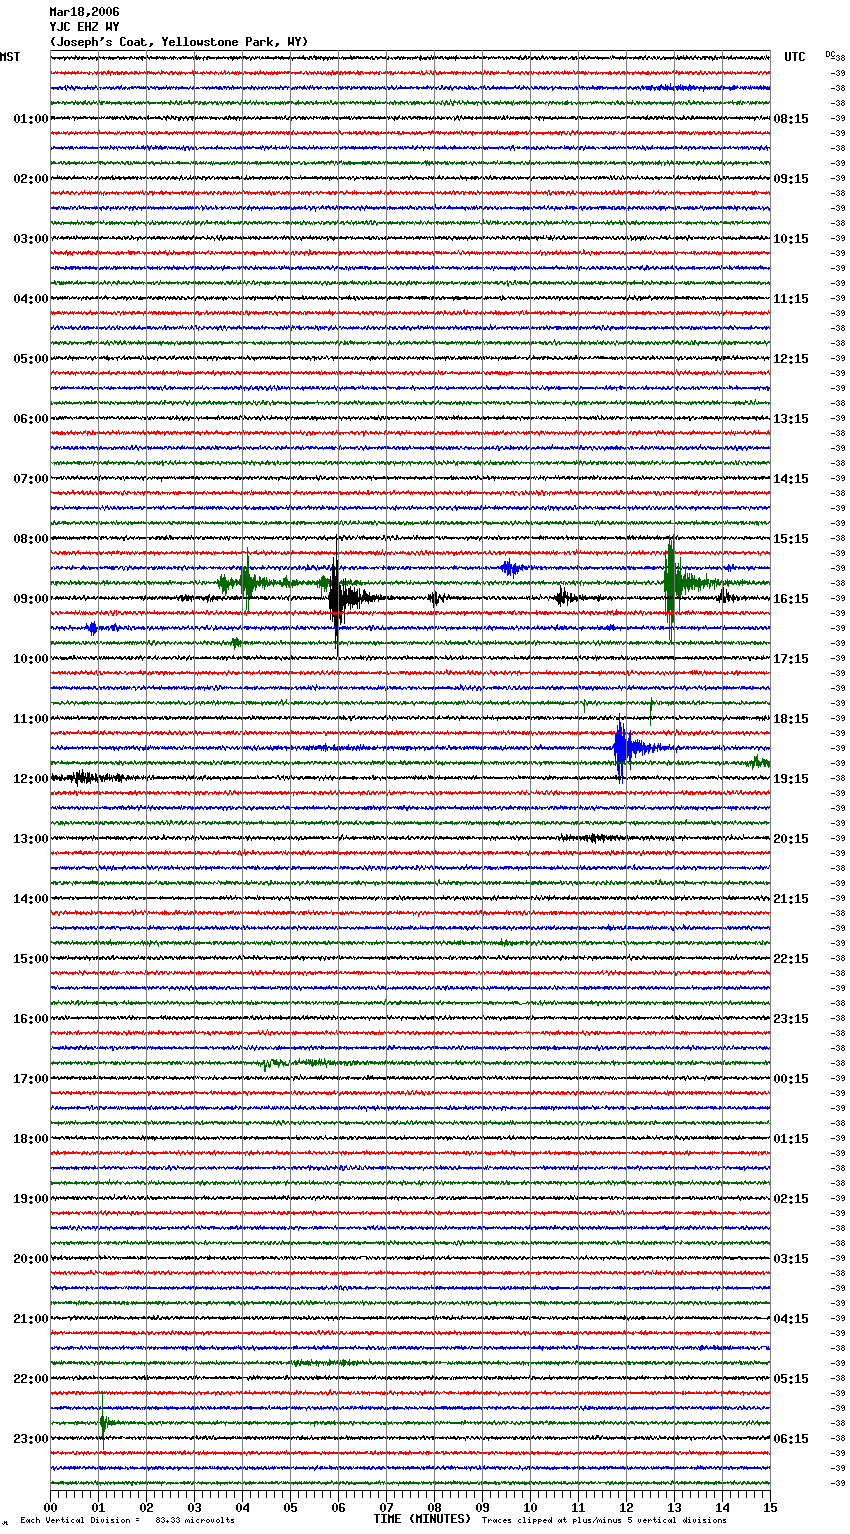Click minute axis tick label 15
This screenshot has width=850, height=1534.
[x=770, y=1508]
